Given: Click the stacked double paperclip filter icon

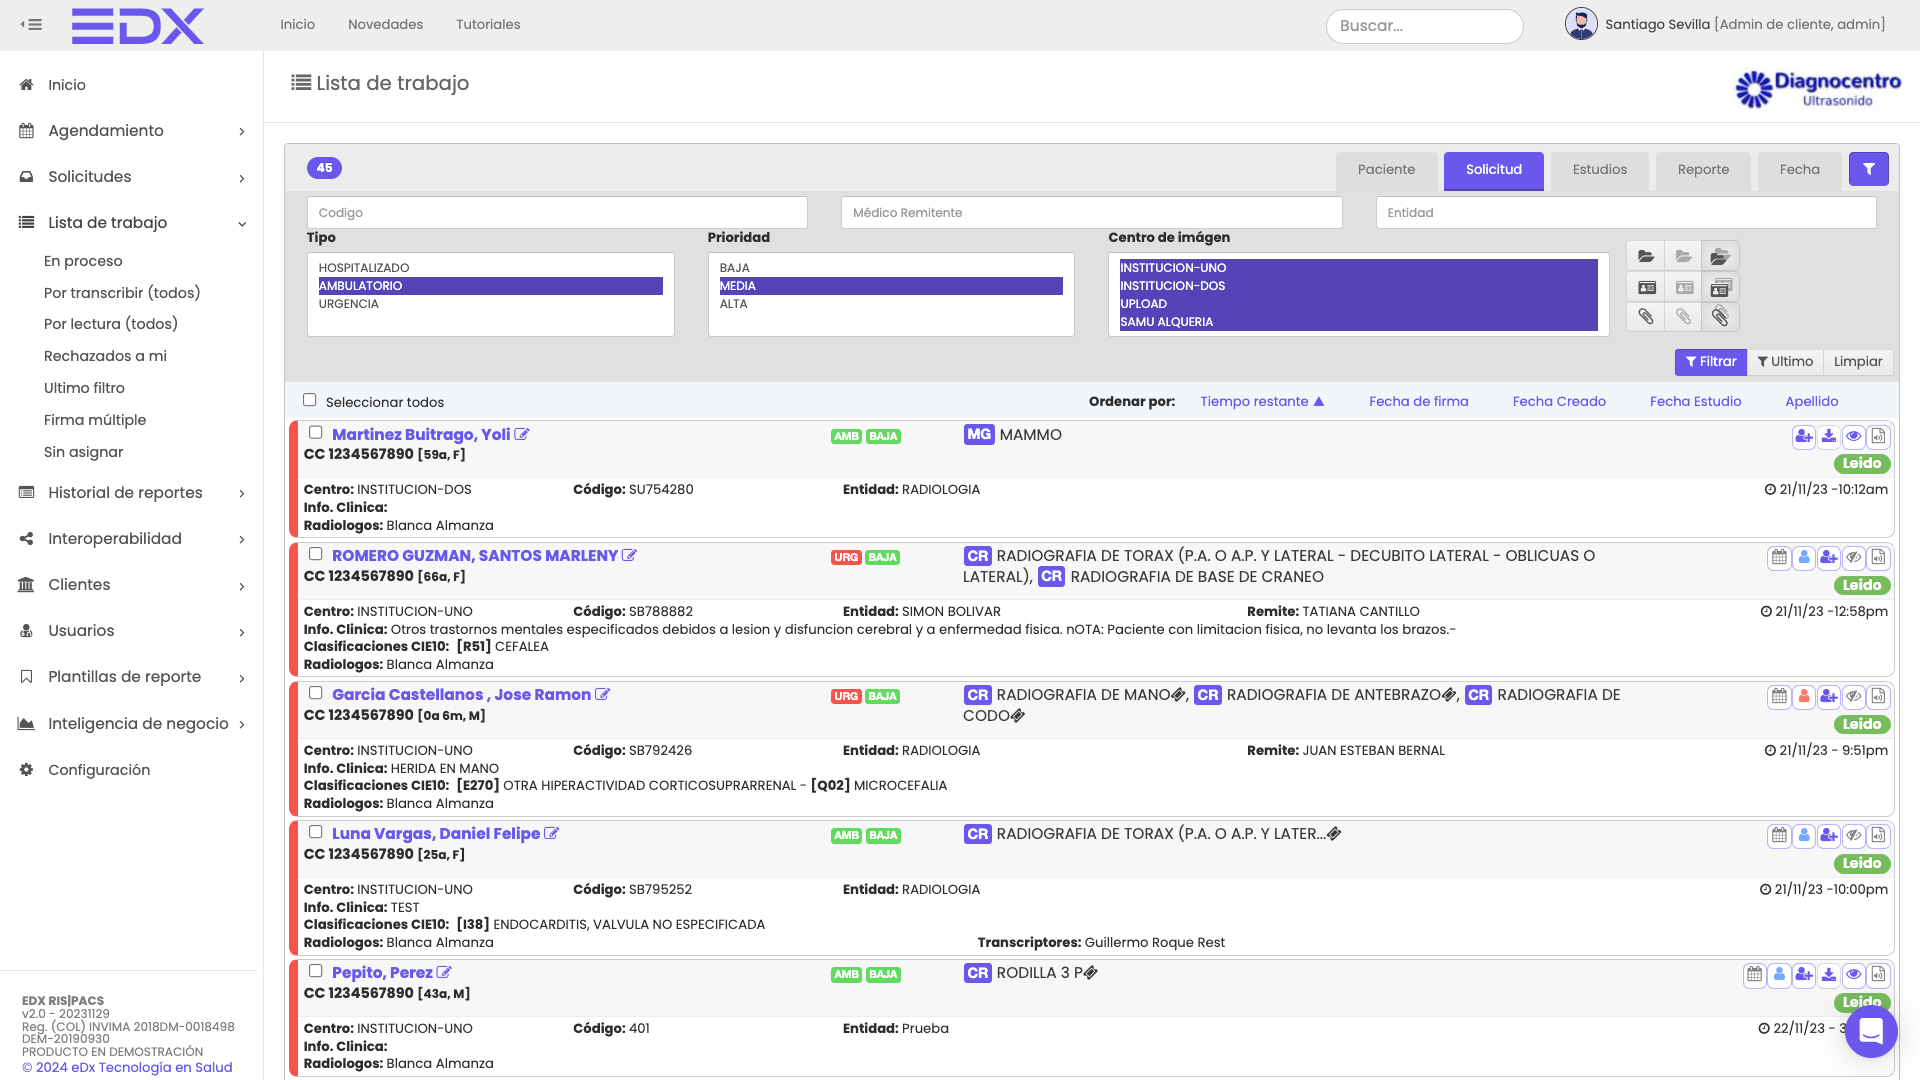Looking at the screenshot, I should 1720,317.
